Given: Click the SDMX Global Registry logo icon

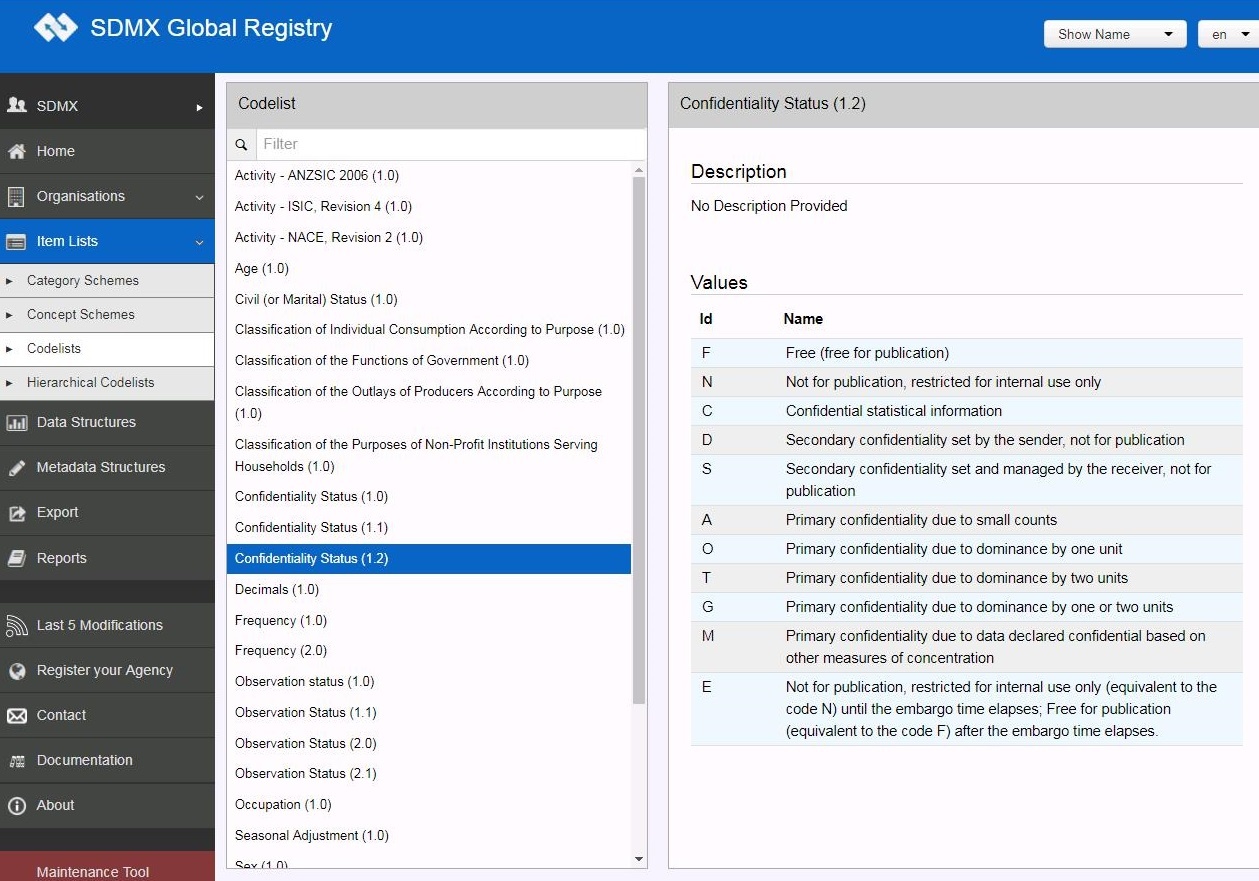Looking at the screenshot, I should pyautogui.click(x=55, y=28).
